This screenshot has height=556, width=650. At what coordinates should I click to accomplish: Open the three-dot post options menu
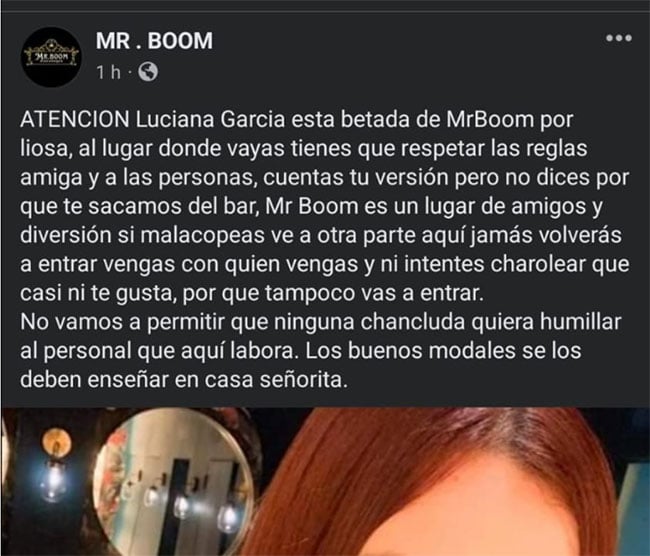point(618,38)
